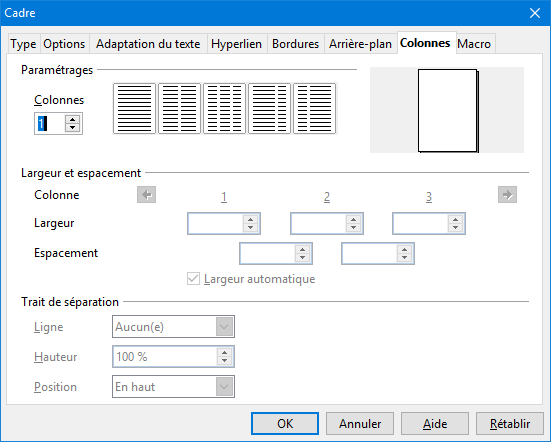Click the Rétablir button
551x442 pixels.
(x=510, y=423)
